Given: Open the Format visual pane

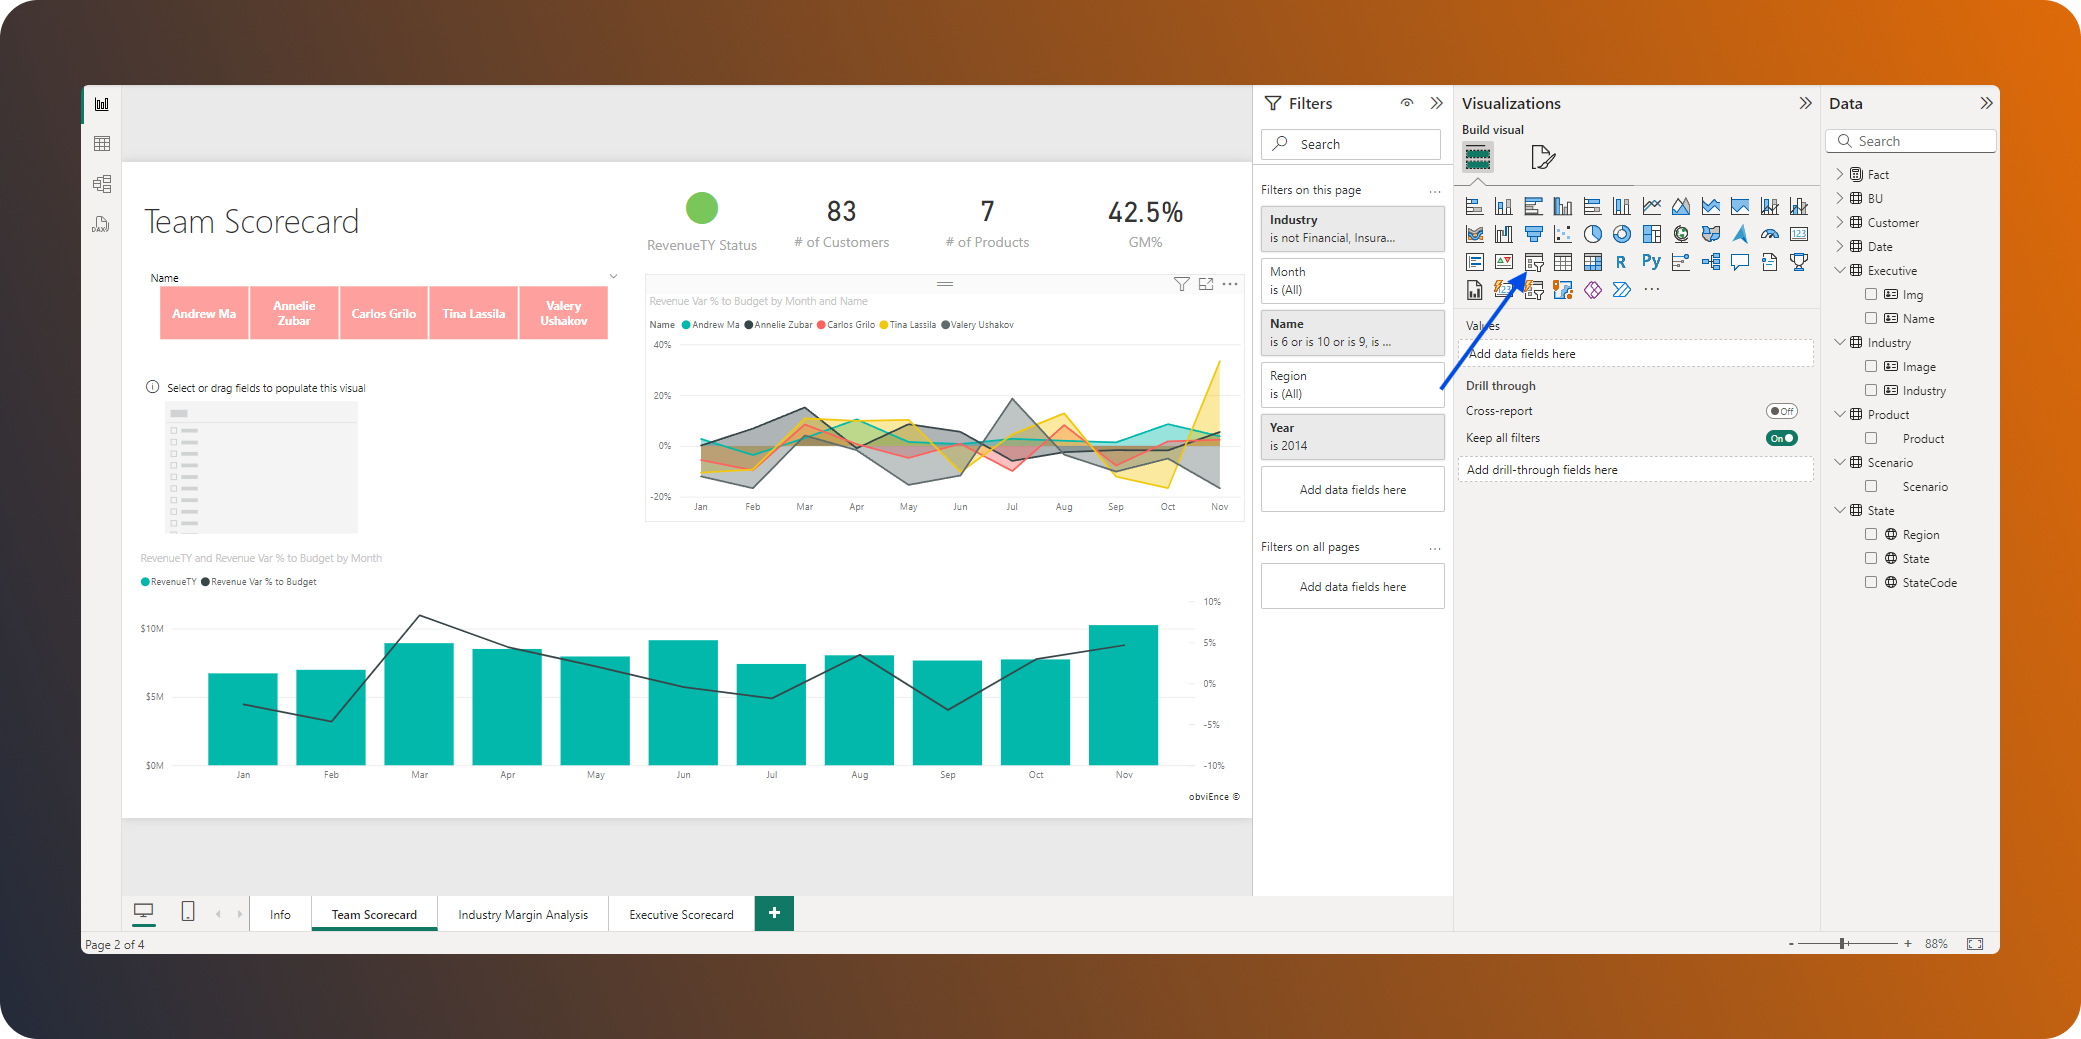Looking at the screenshot, I should pos(1542,157).
